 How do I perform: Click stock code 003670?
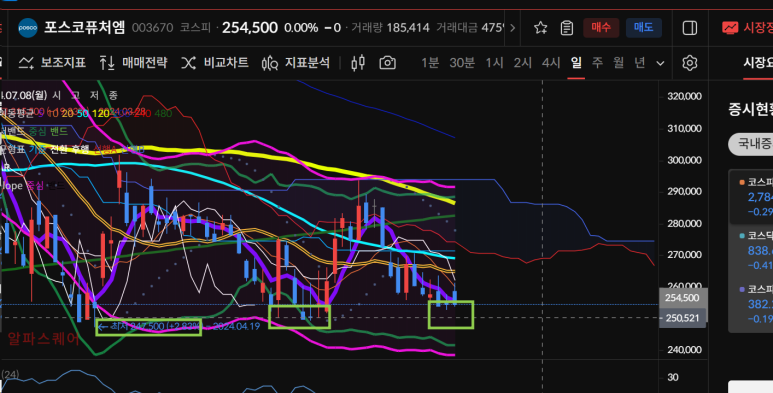152,28
